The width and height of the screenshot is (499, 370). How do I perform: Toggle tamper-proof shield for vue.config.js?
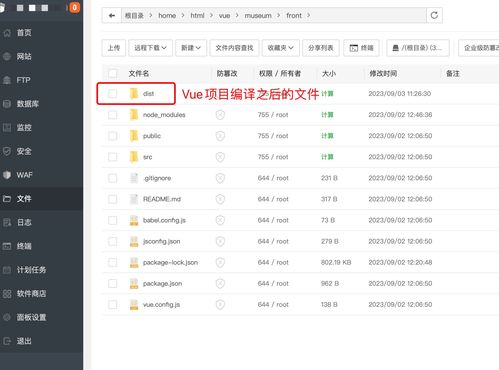click(x=220, y=305)
